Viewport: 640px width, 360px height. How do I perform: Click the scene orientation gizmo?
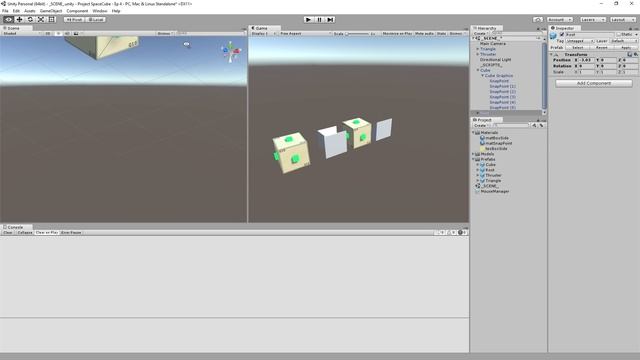coord(231,51)
